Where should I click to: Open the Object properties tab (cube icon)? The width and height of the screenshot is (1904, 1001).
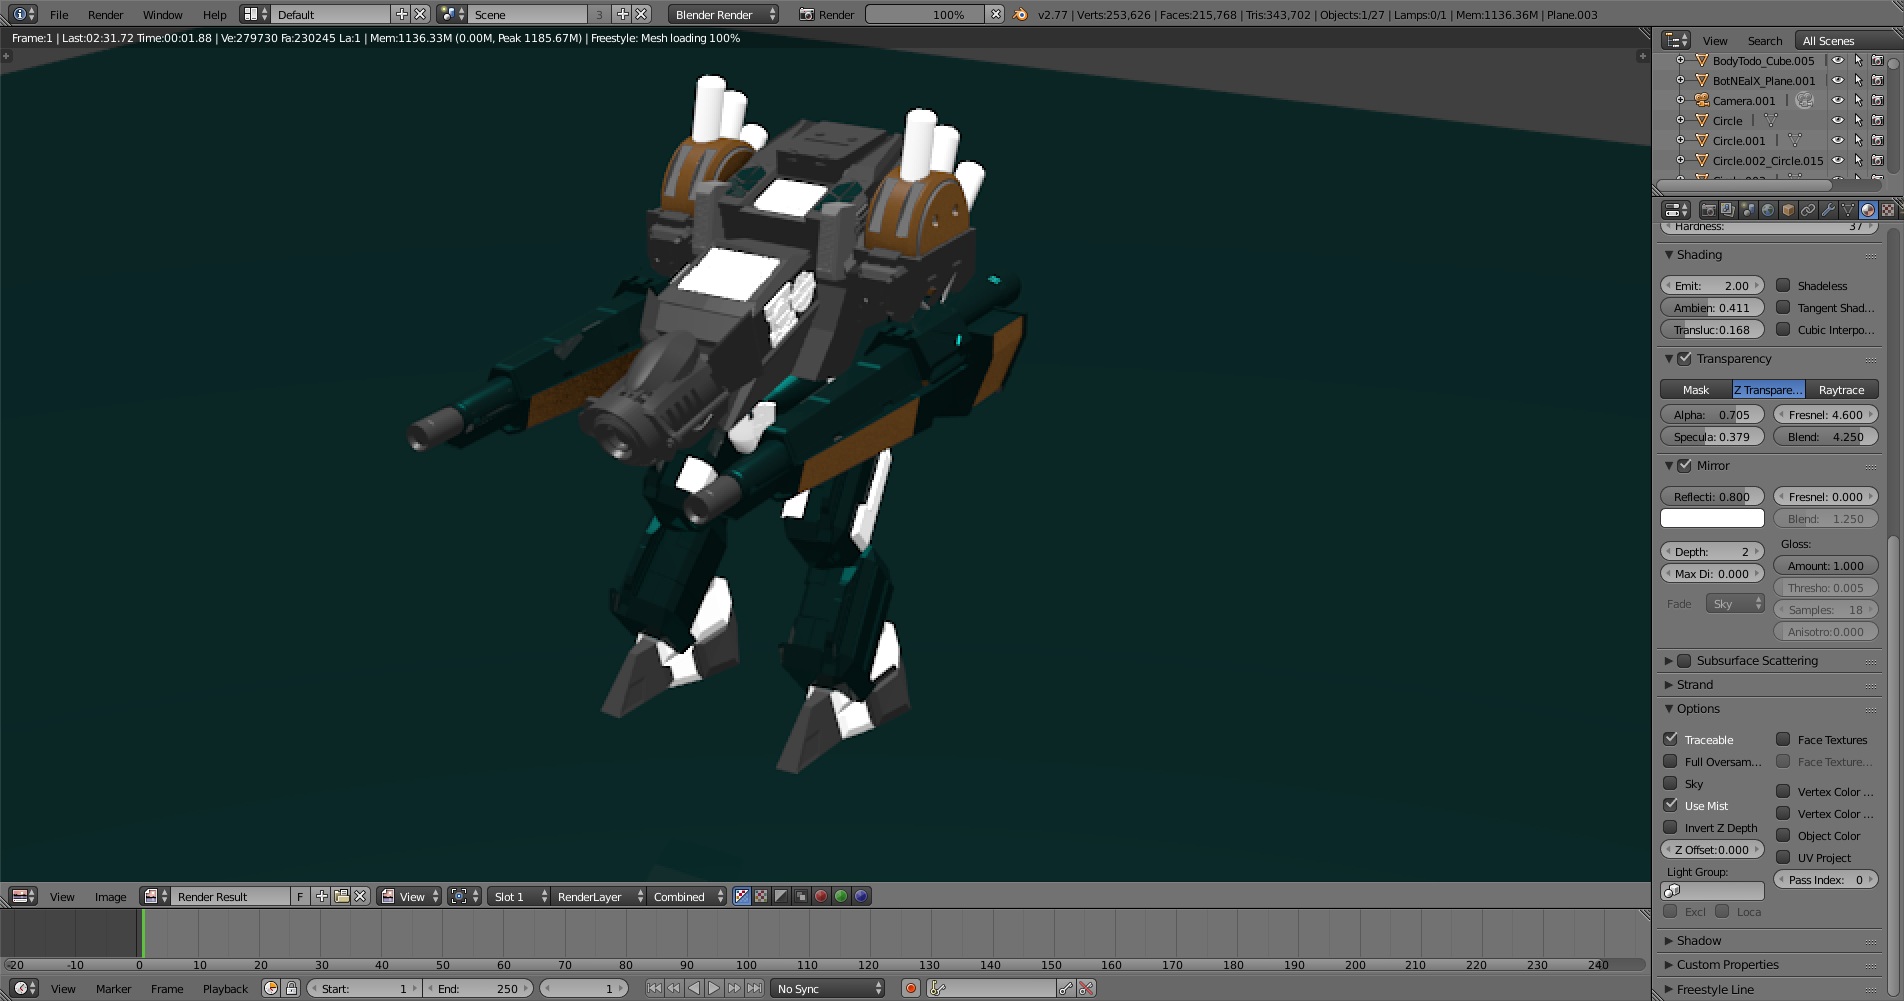(1788, 210)
